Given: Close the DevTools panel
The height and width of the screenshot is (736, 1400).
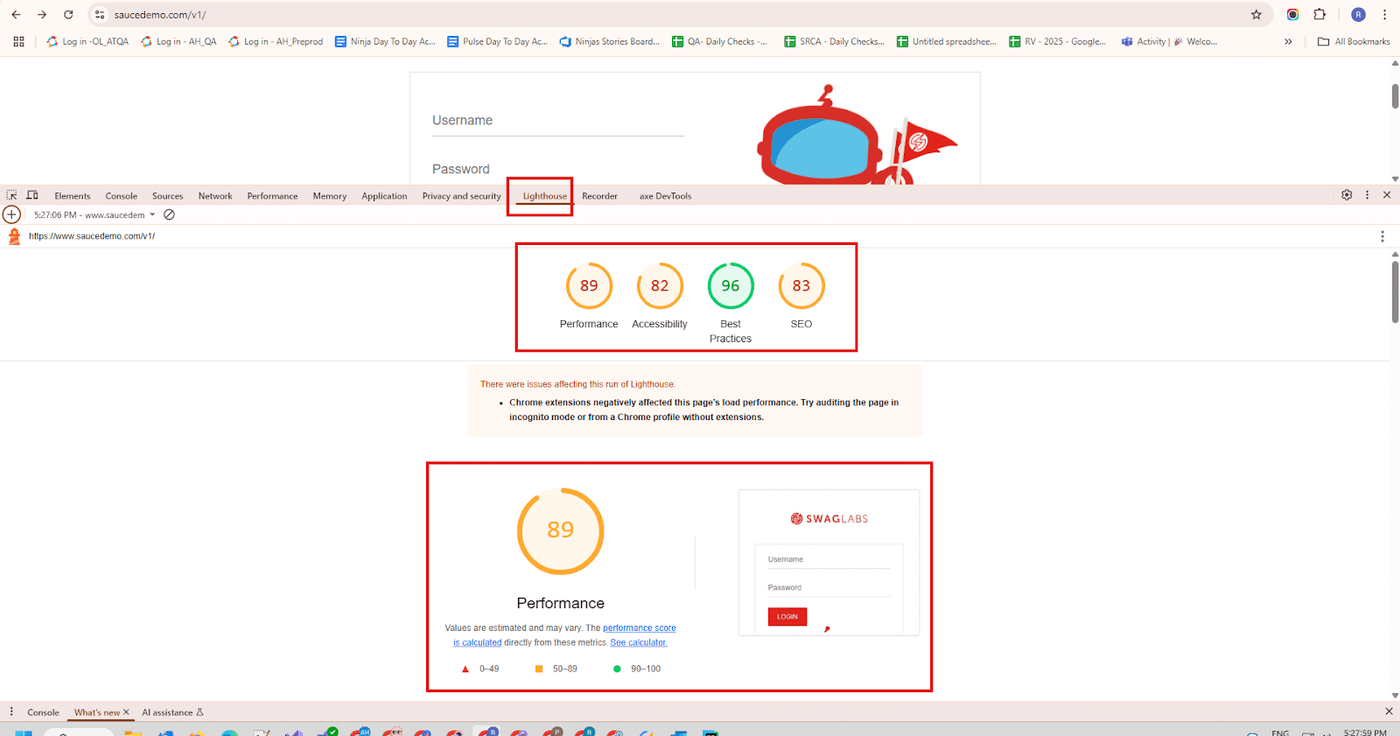Looking at the screenshot, I should click(1387, 196).
